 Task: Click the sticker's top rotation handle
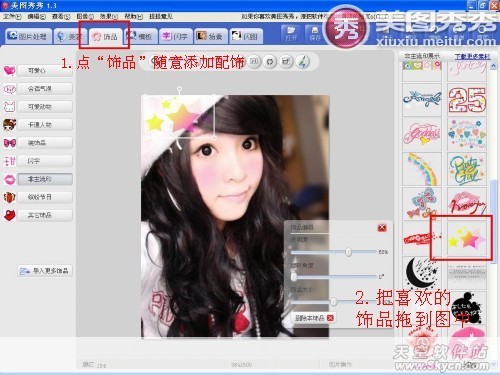tap(179, 89)
